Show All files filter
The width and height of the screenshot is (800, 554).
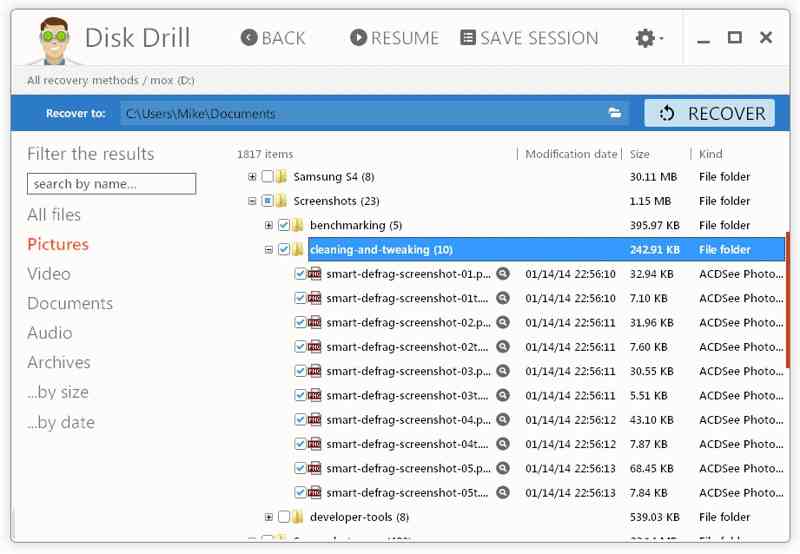pyautogui.click(x=54, y=215)
